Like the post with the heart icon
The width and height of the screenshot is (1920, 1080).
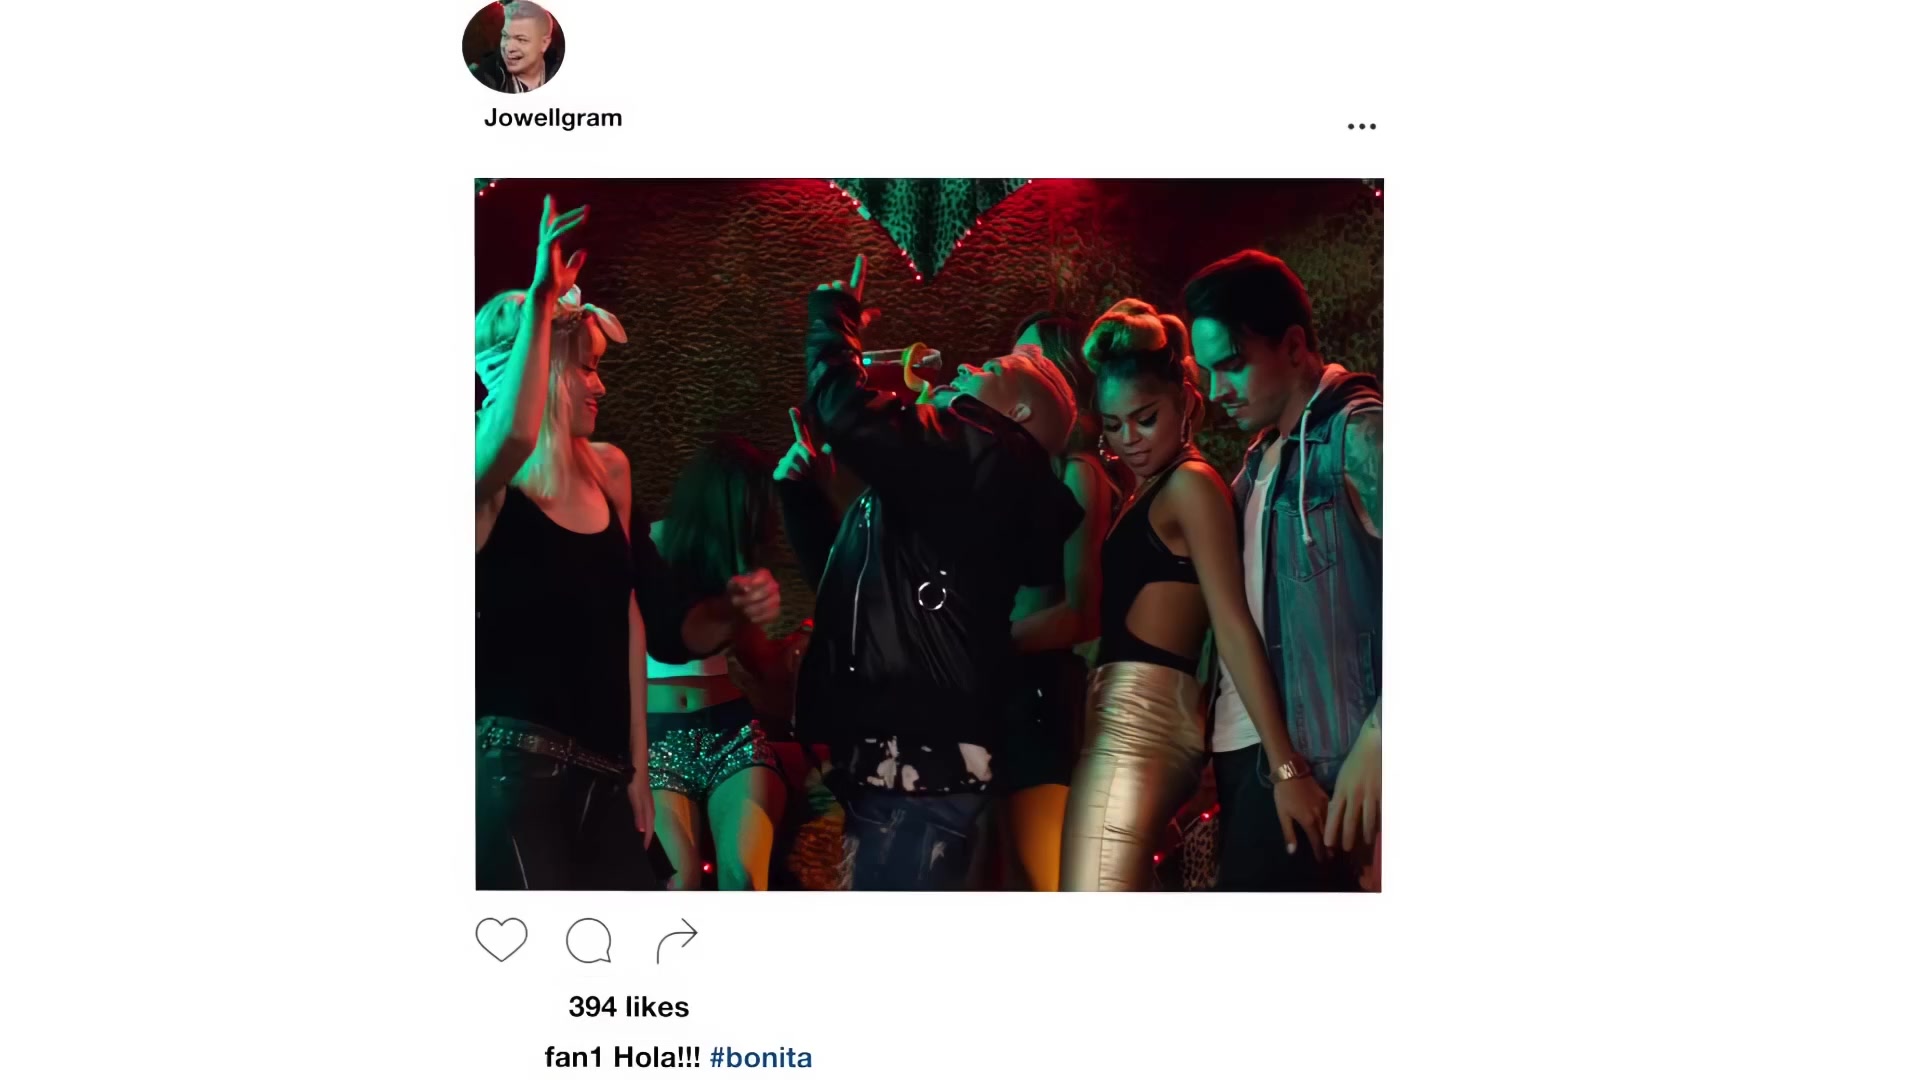501,940
